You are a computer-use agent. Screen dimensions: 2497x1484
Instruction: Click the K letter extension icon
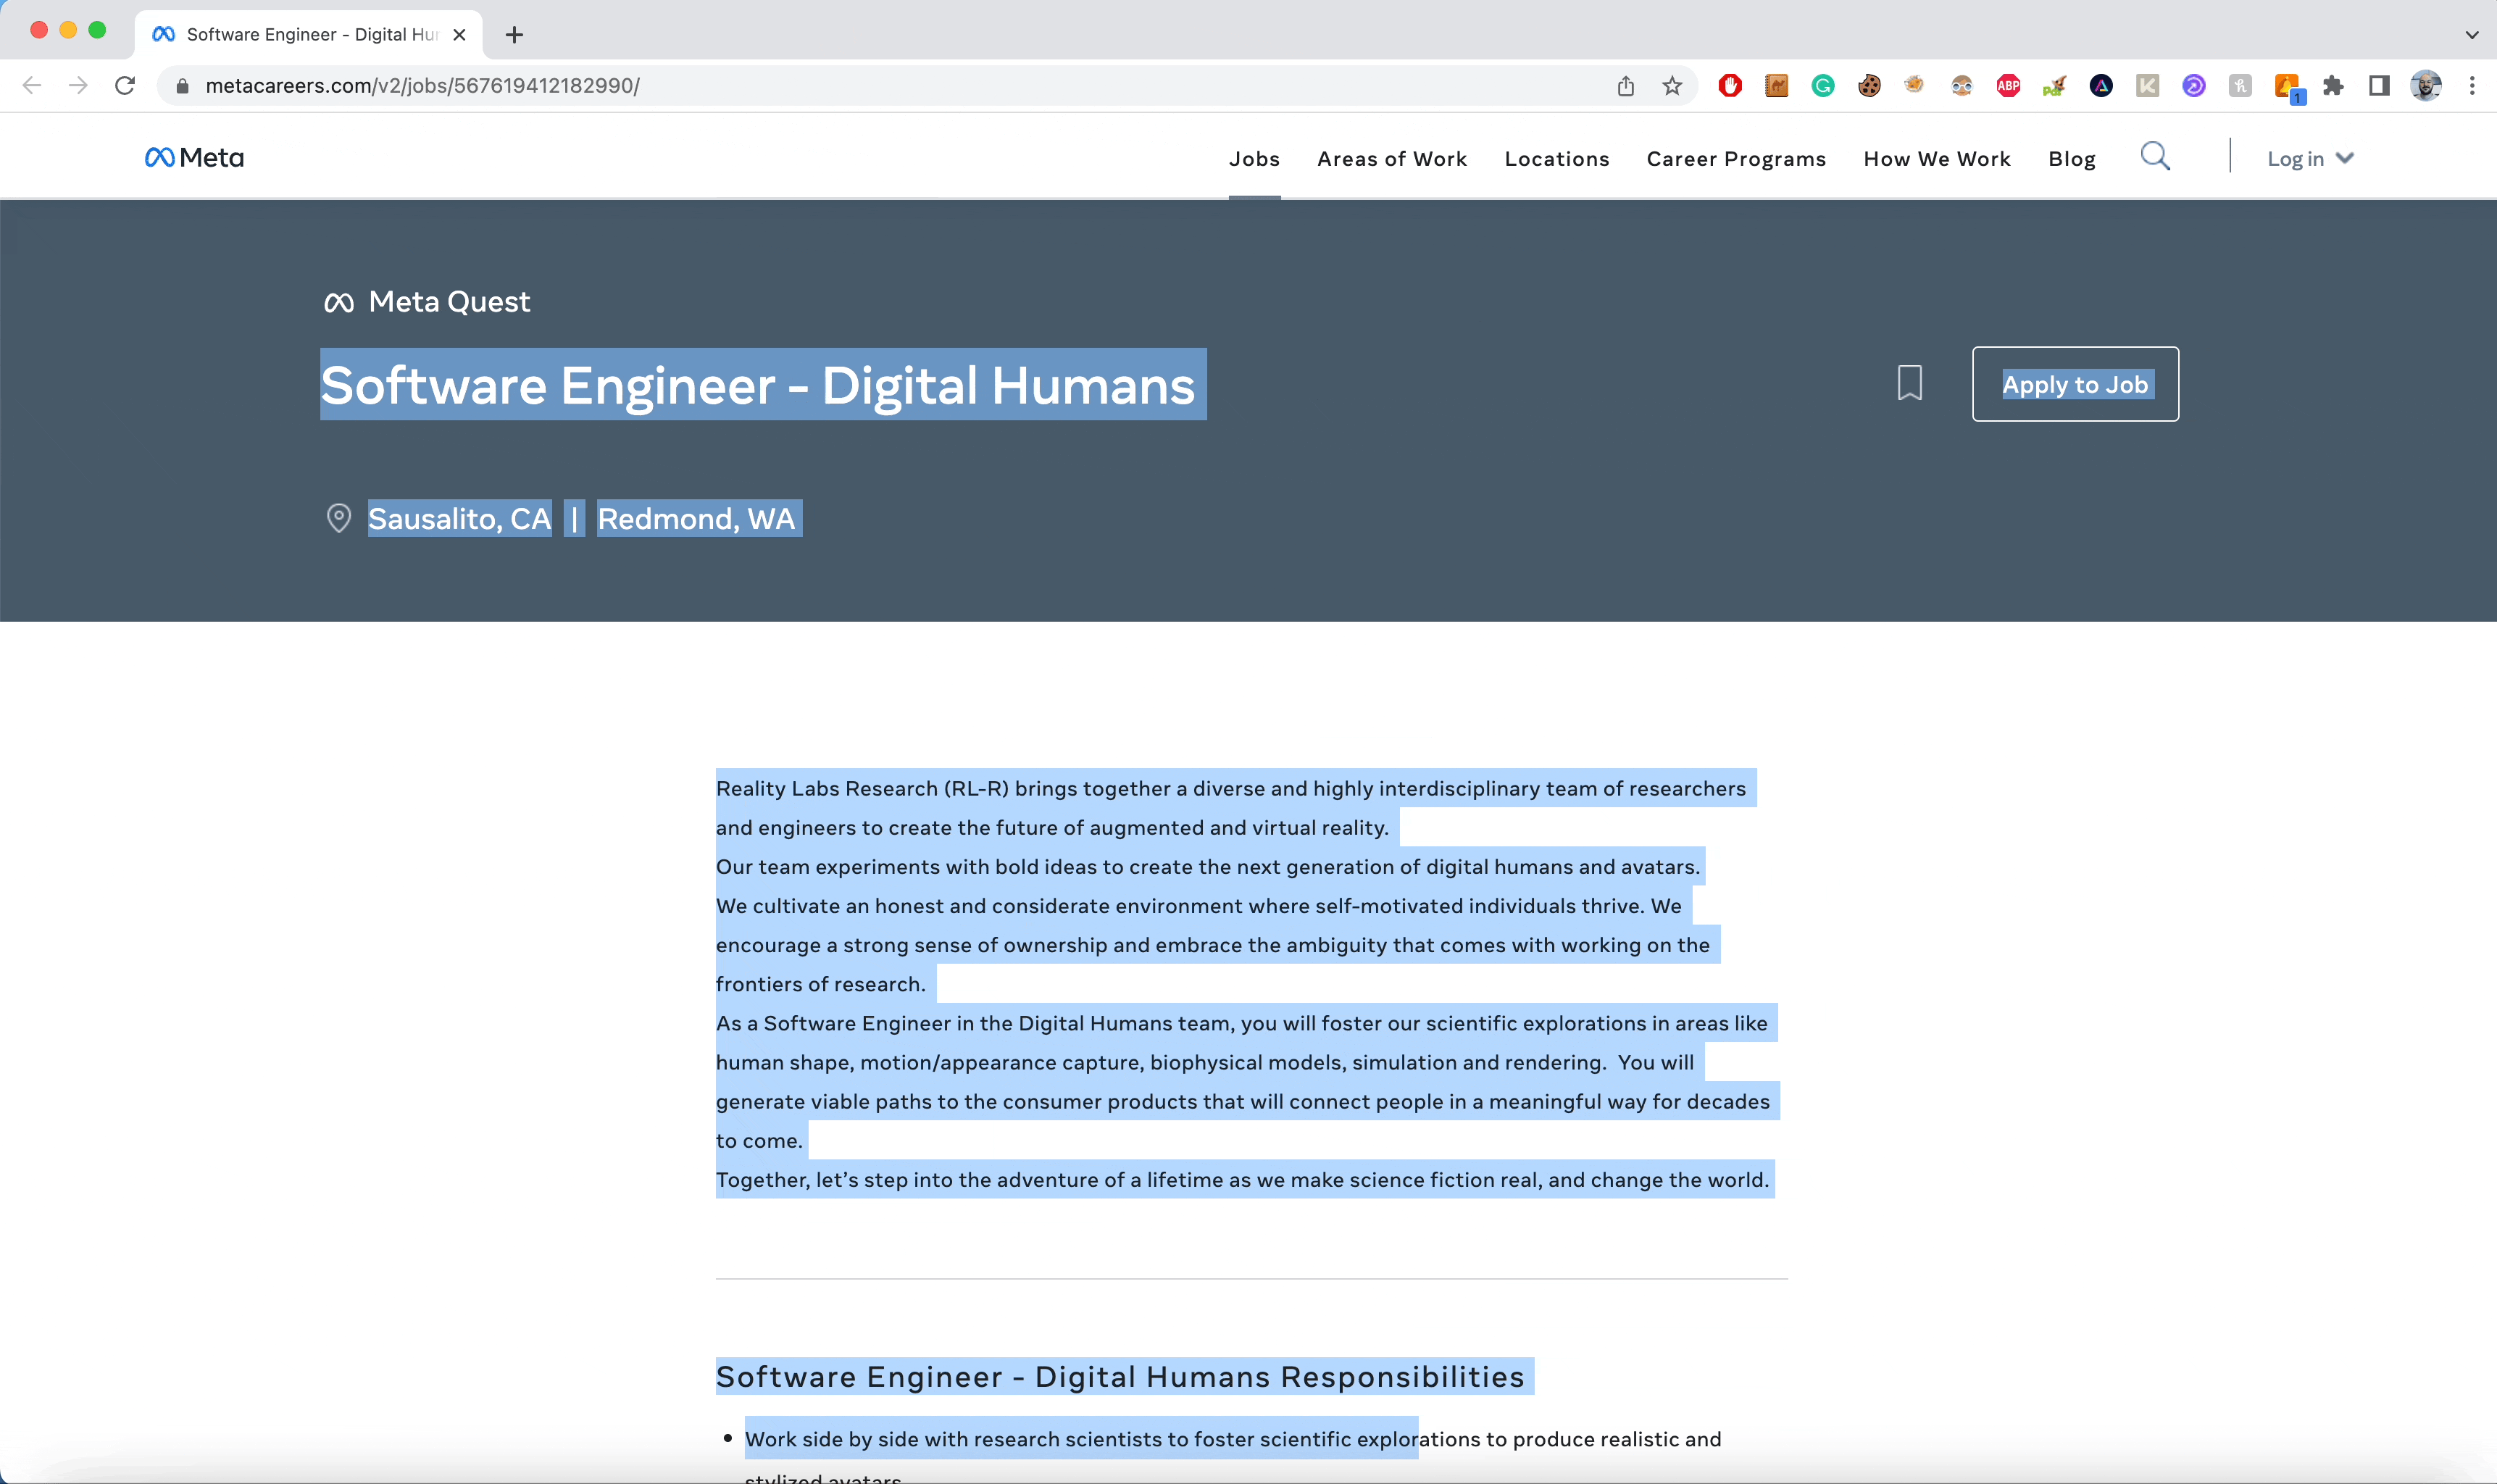coord(2147,86)
